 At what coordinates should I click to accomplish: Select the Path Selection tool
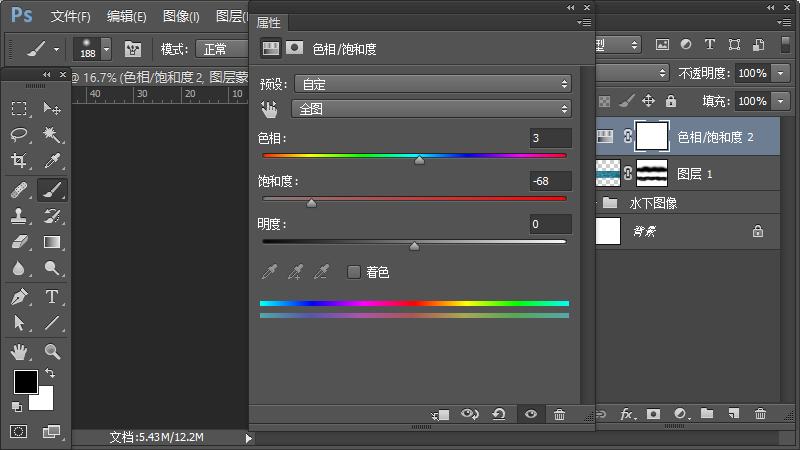(x=19, y=322)
